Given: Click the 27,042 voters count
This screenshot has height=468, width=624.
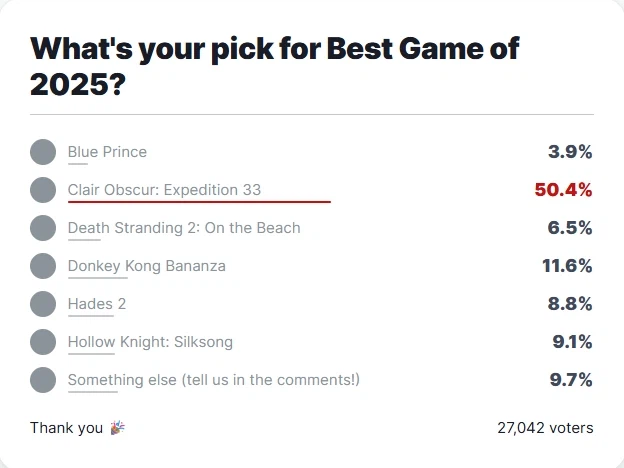Looking at the screenshot, I should click(545, 428).
